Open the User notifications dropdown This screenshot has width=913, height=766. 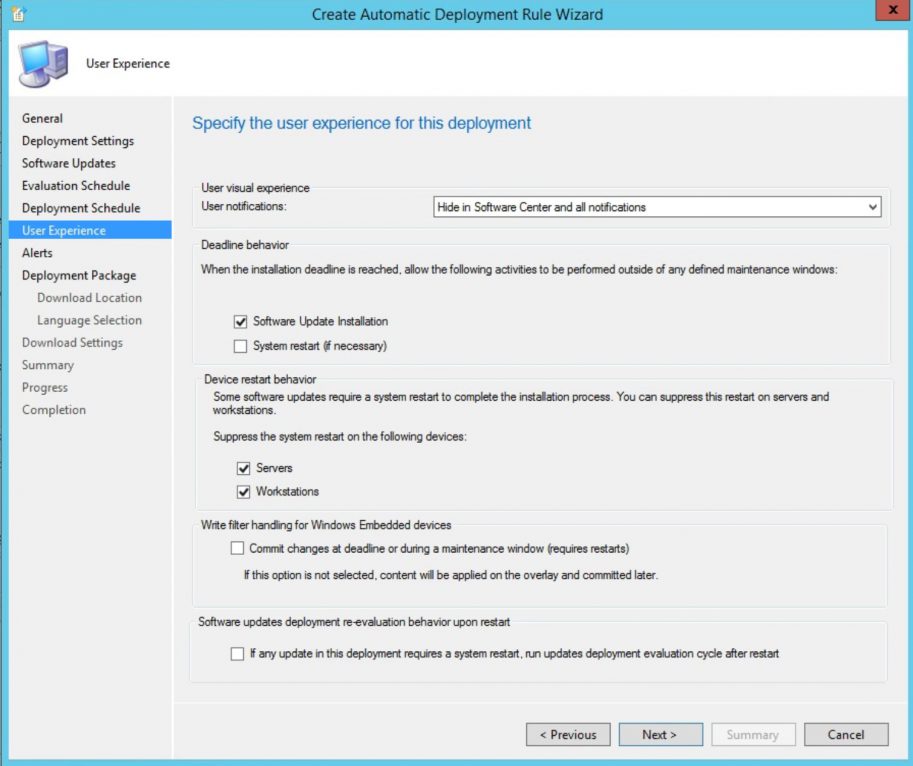point(874,207)
